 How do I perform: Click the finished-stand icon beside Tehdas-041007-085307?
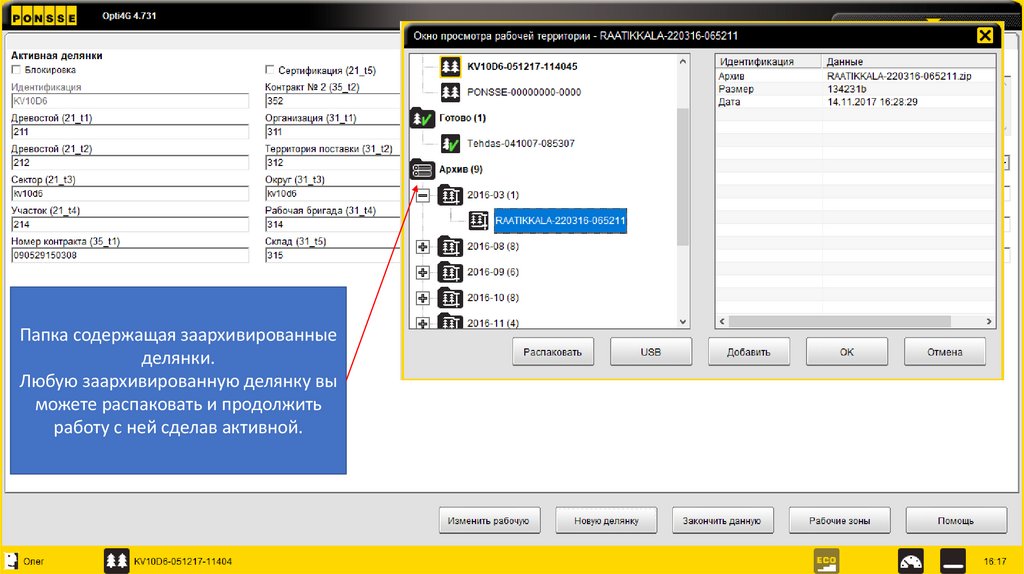[x=450, y=144]
